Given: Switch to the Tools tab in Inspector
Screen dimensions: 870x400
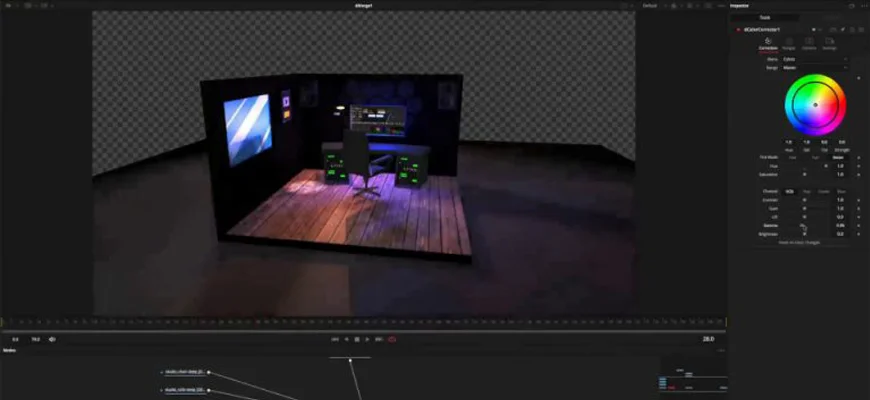Looking at the screenshot, I should (x=765, y=18).
